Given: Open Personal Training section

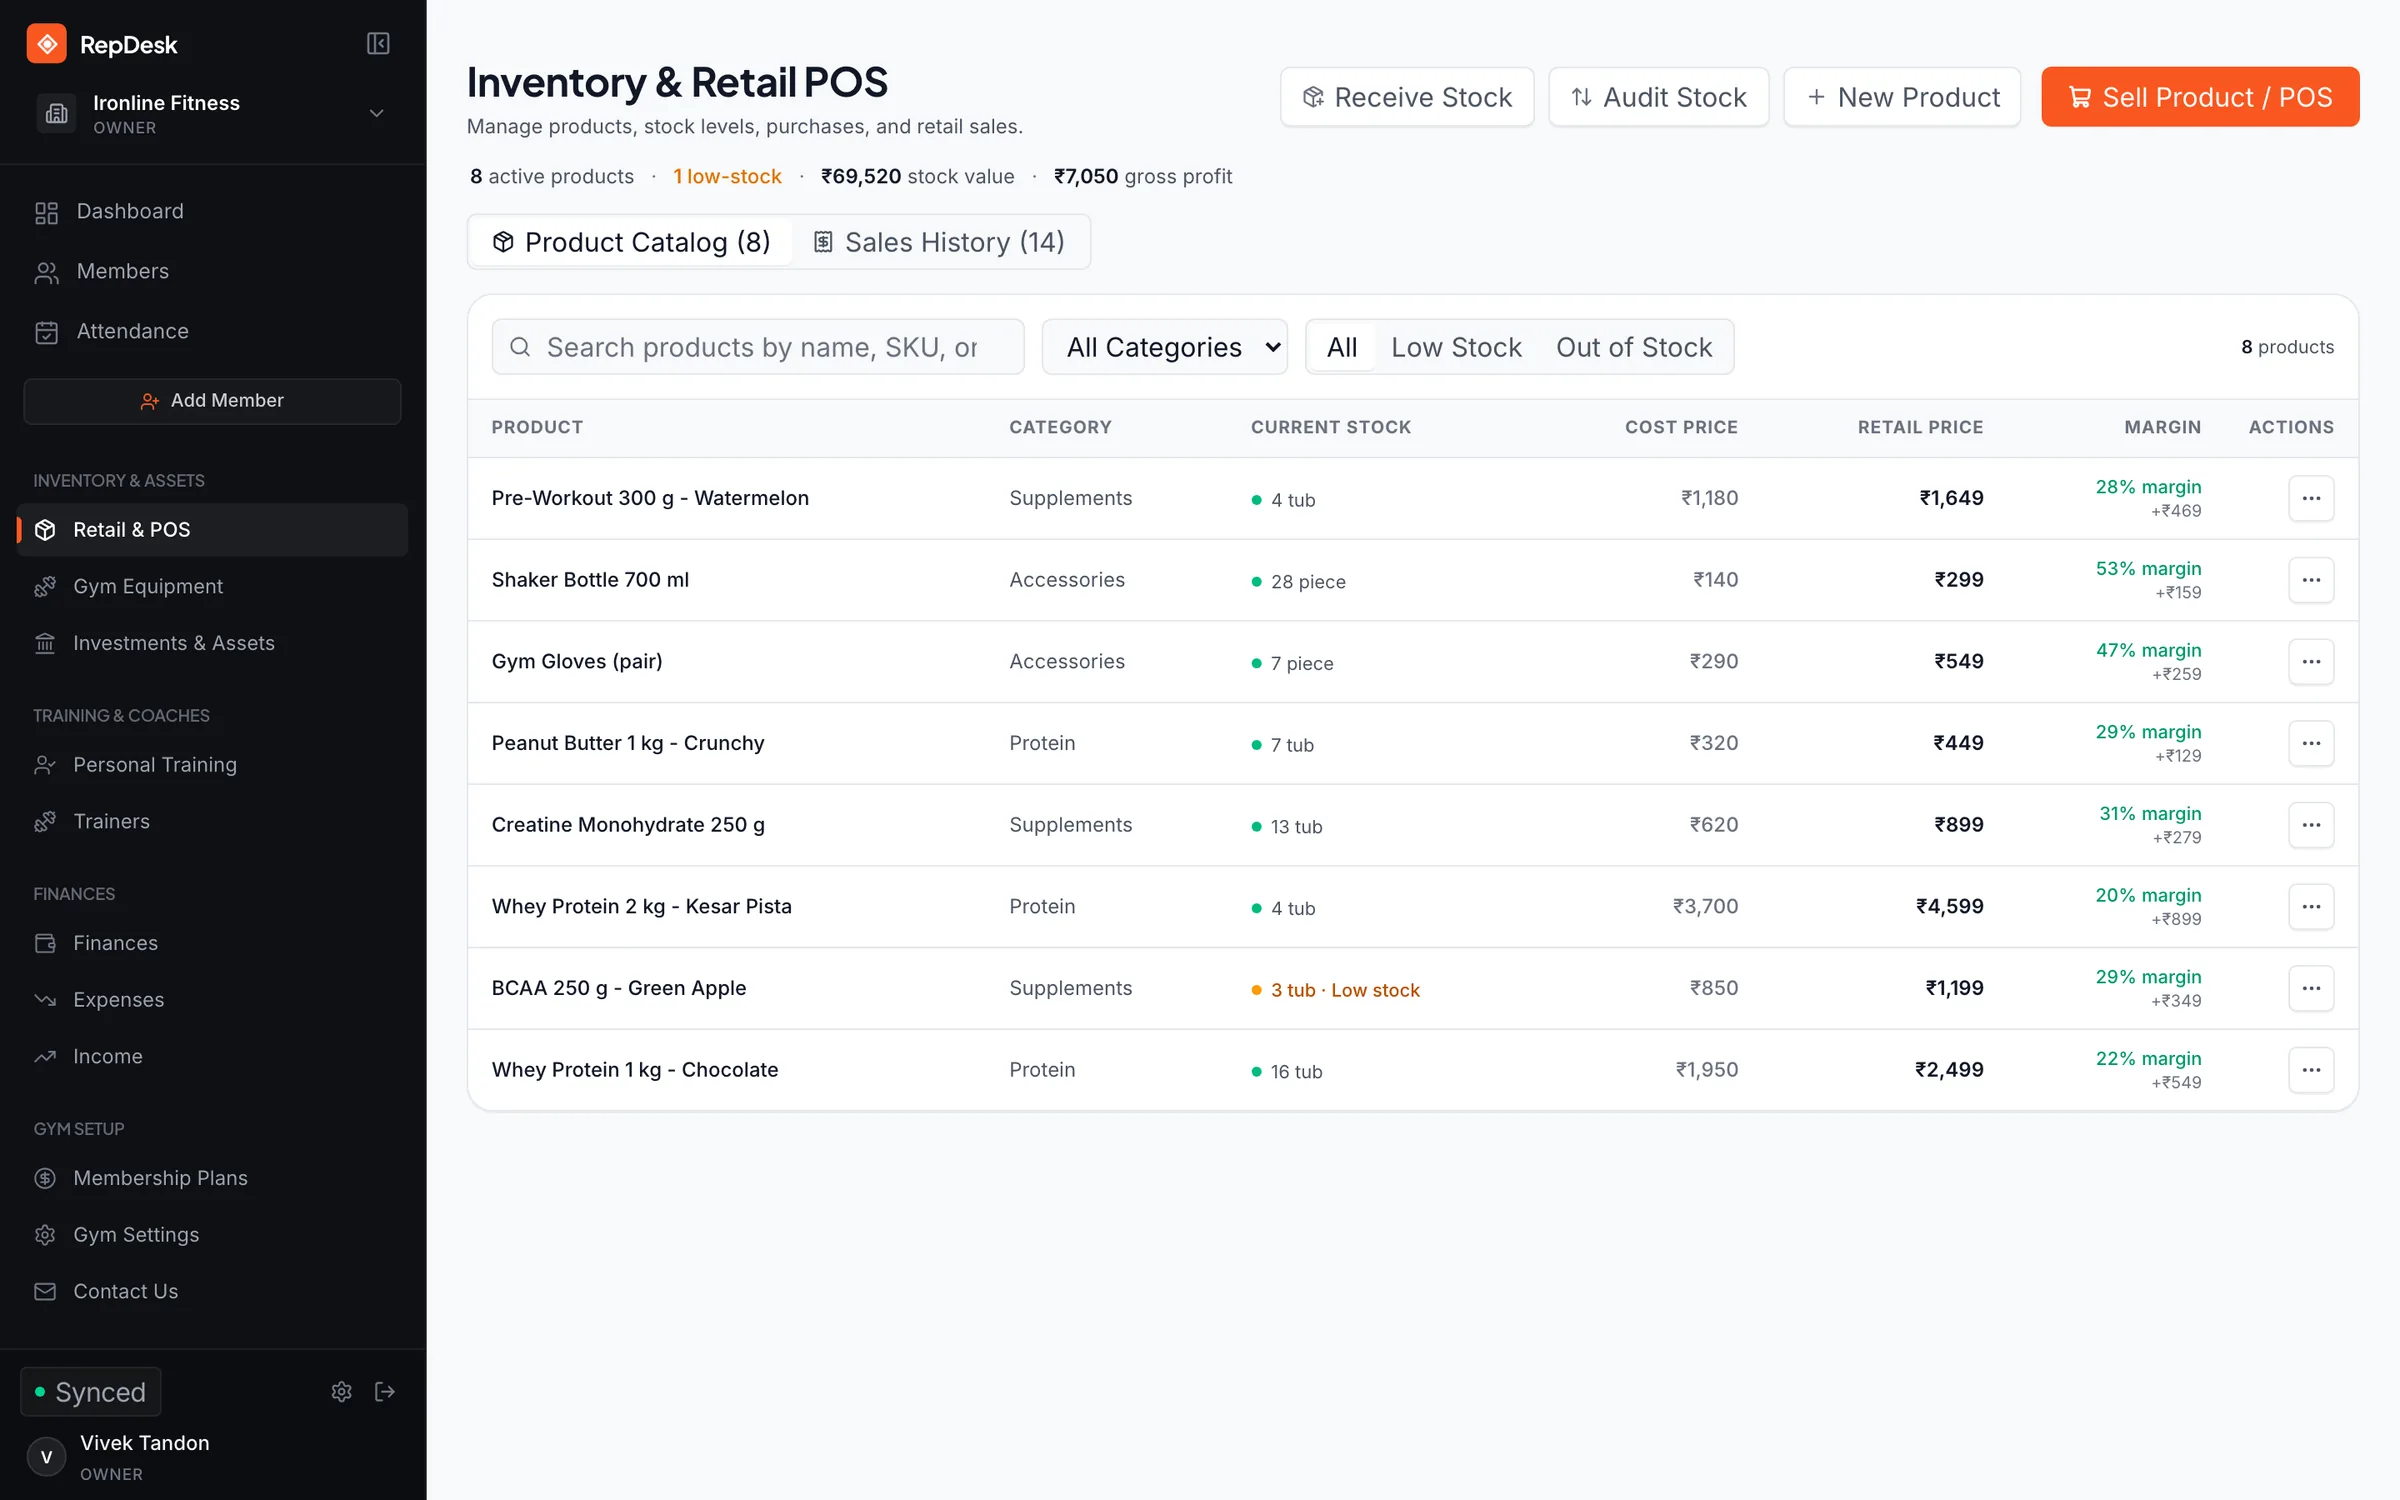Looking at the screenshot, I should pyautogui.click(x=212, y=764).
